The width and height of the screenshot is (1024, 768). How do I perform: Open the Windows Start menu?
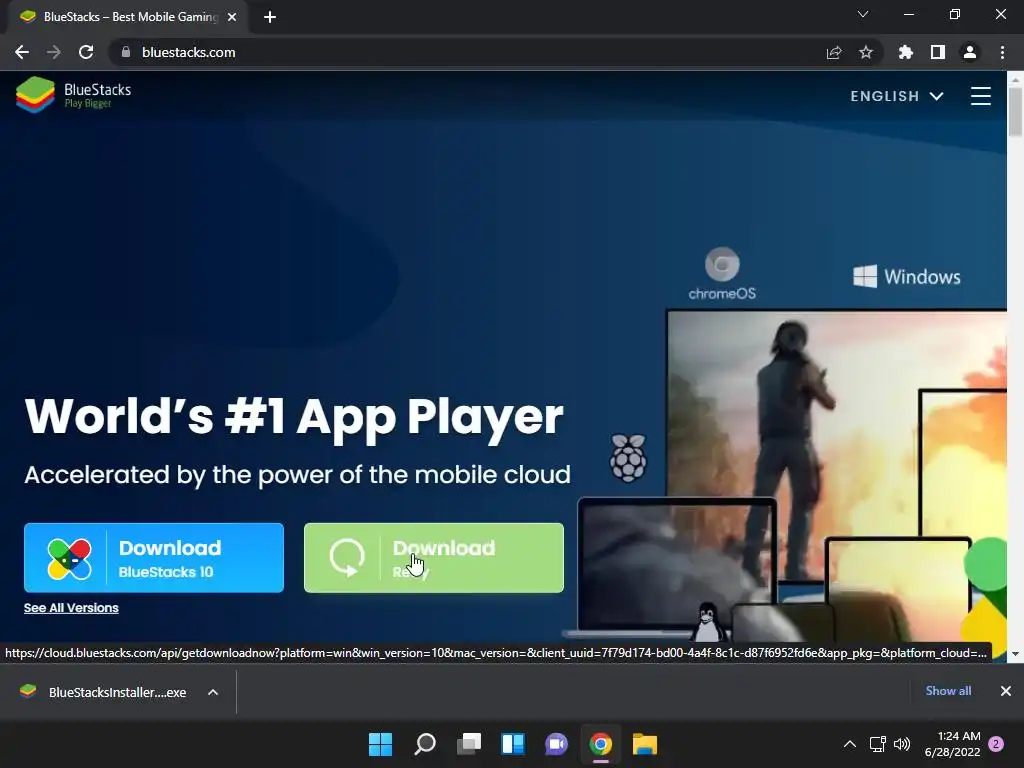pyautogui.click(x=380, y=744)
